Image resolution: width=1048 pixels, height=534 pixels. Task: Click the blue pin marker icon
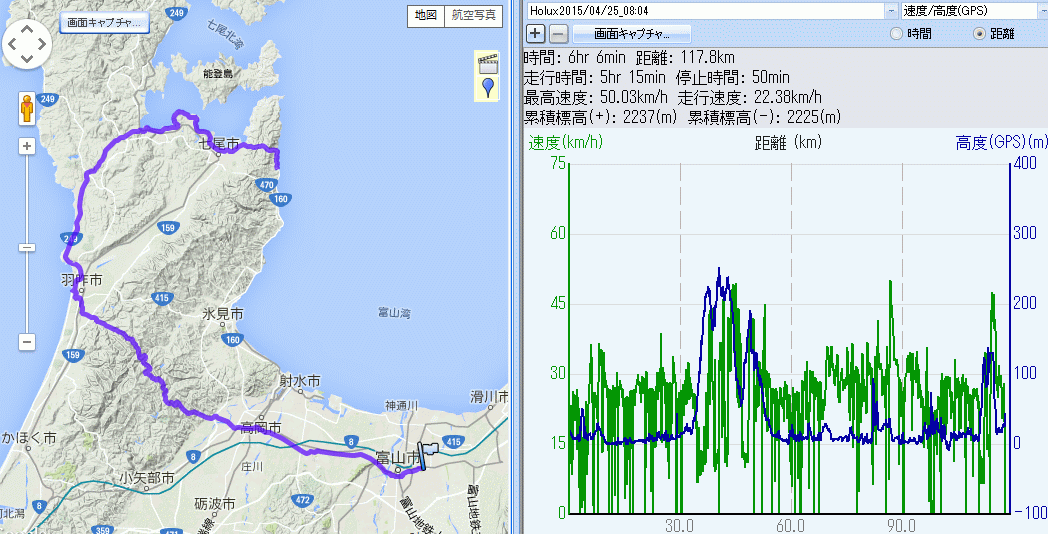(488, 88)
